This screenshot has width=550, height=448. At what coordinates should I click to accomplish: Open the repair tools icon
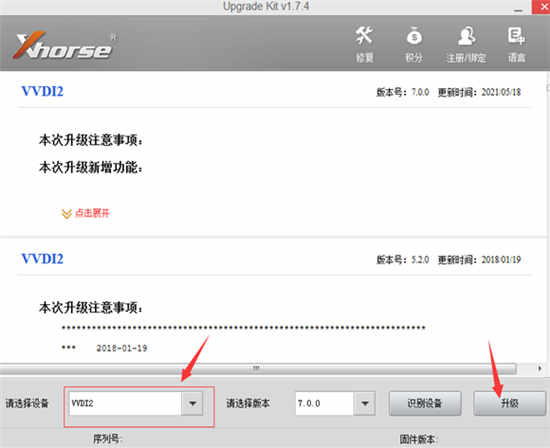(364, 35)
